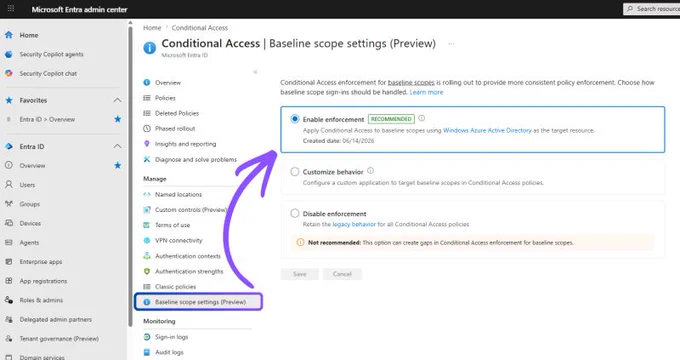Viewport: 680px width, 360px height.
Task: Select the Enable enforcement radio button
Action: click(x=295, y=119)
